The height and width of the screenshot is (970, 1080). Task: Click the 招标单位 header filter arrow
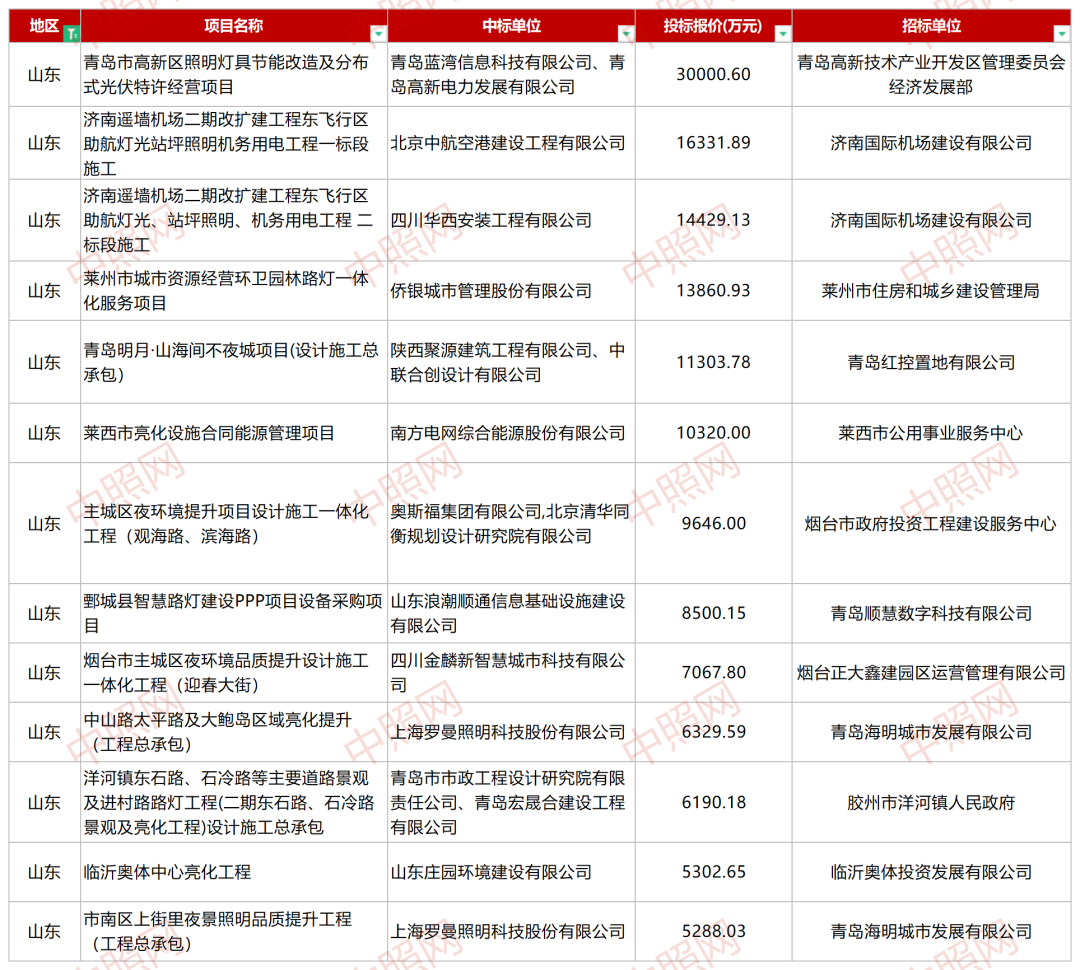(1061, 34)
